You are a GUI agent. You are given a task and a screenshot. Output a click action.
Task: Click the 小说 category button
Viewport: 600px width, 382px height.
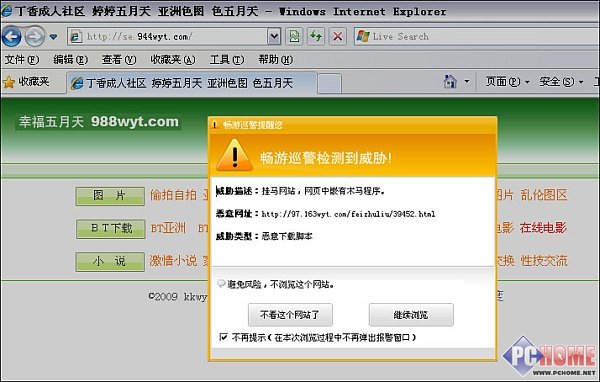pyautogui.click(x=110, y=261)
